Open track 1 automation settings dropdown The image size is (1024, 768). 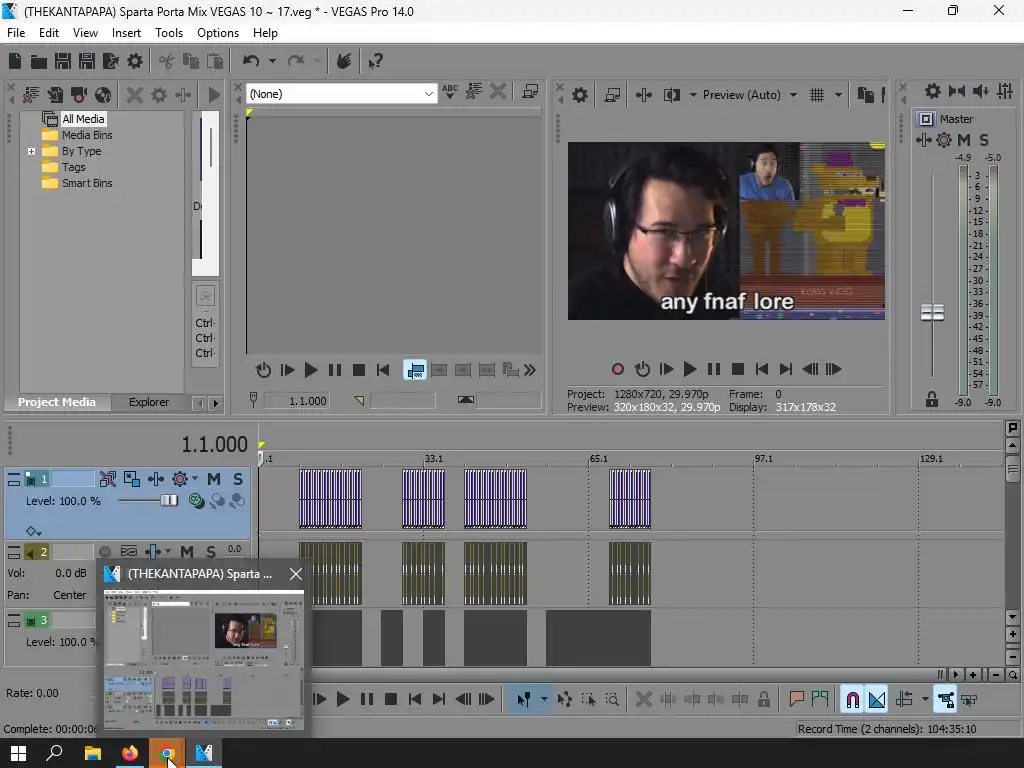point(195,479)
